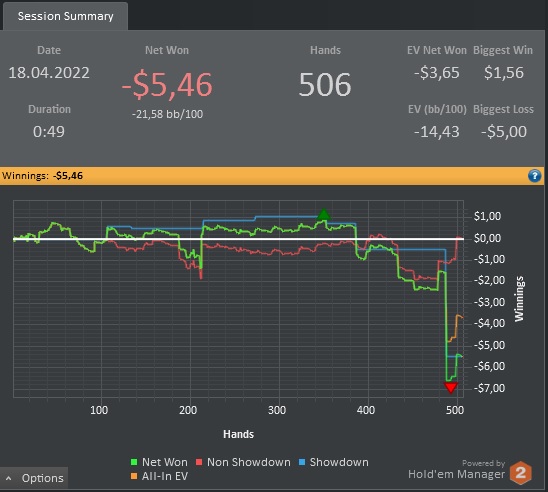Select the EV bb/100 value -14,43
548x492 pixels.
pyautogui.click(x=437, y=132)
